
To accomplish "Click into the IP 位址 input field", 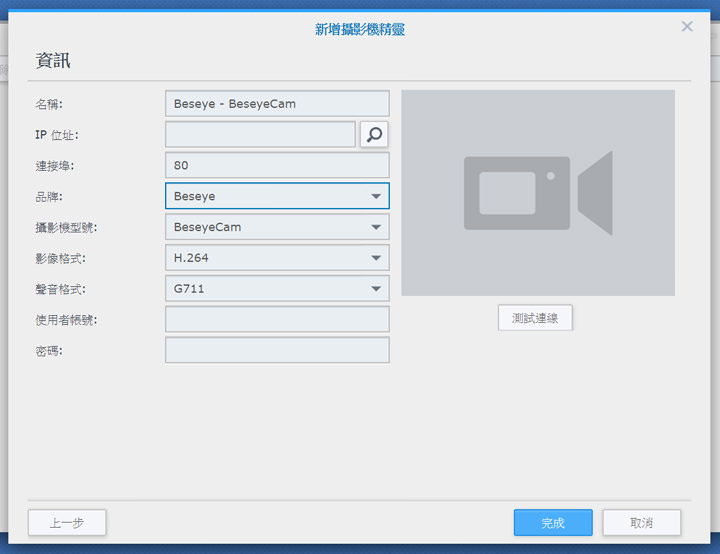I will pyautogui.click(x=260, y=134).
